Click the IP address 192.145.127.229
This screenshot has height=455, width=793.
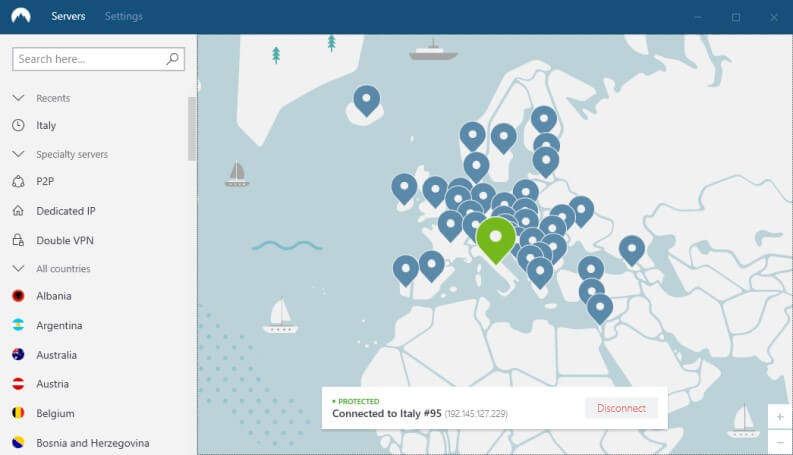coord(476,414)
